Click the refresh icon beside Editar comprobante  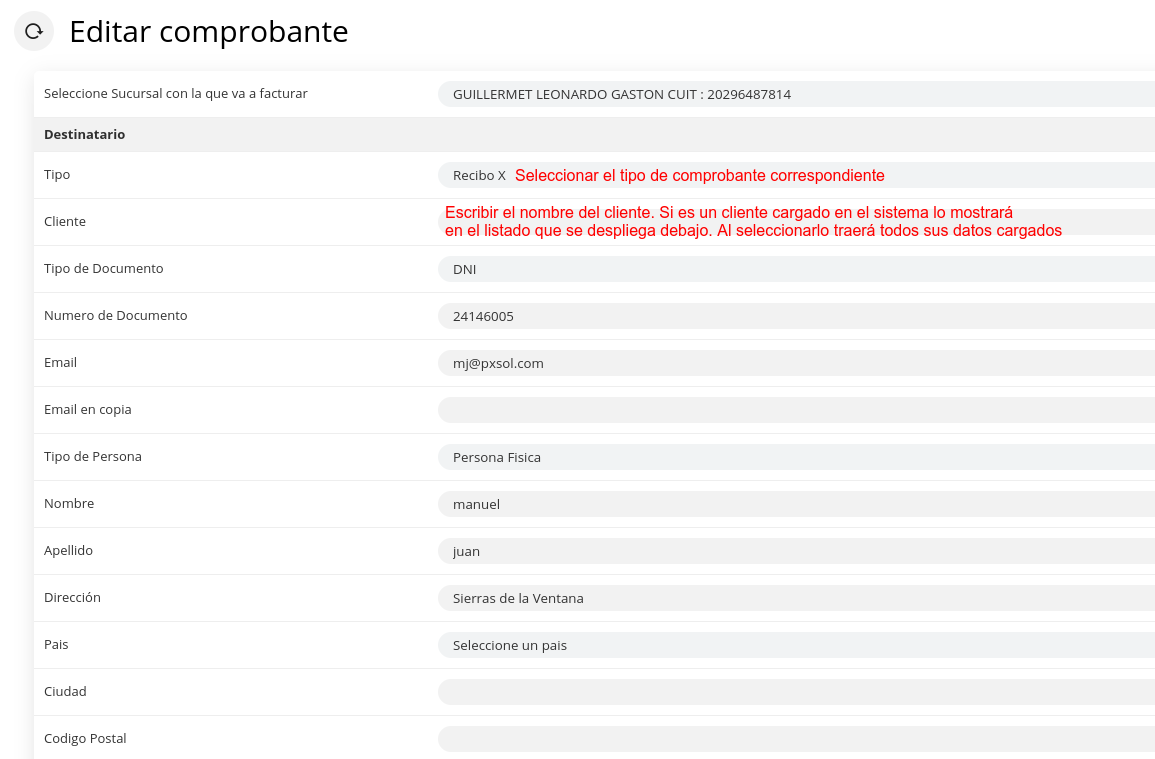(33, 31)
